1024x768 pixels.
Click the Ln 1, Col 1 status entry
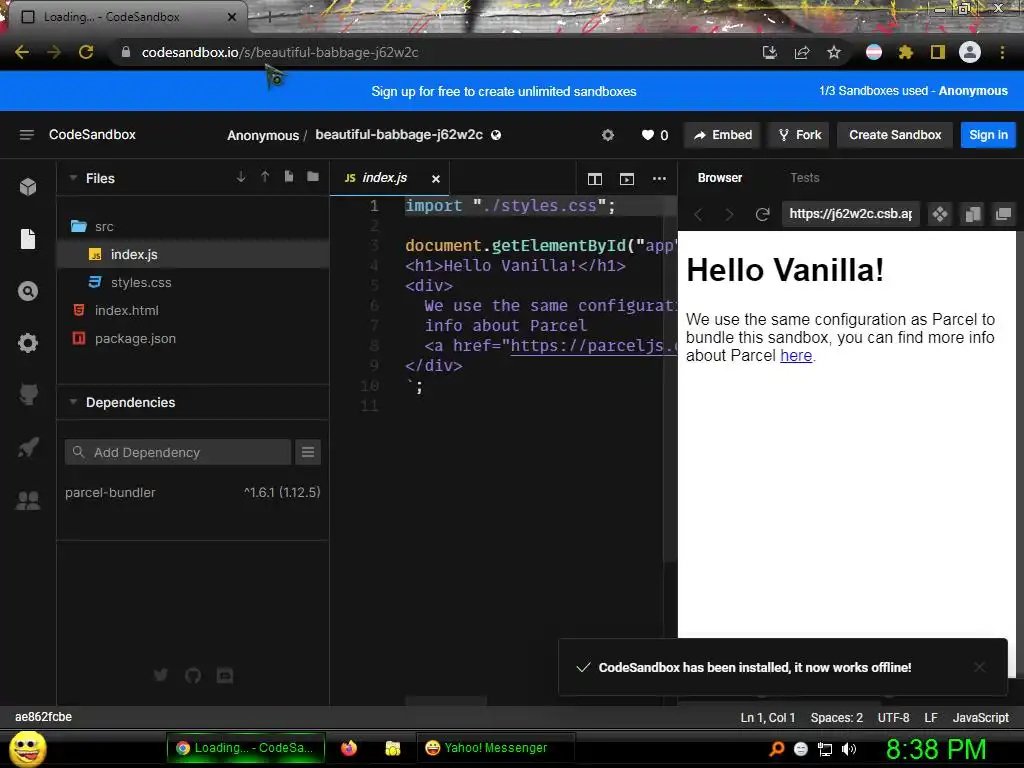pos(768,717)
